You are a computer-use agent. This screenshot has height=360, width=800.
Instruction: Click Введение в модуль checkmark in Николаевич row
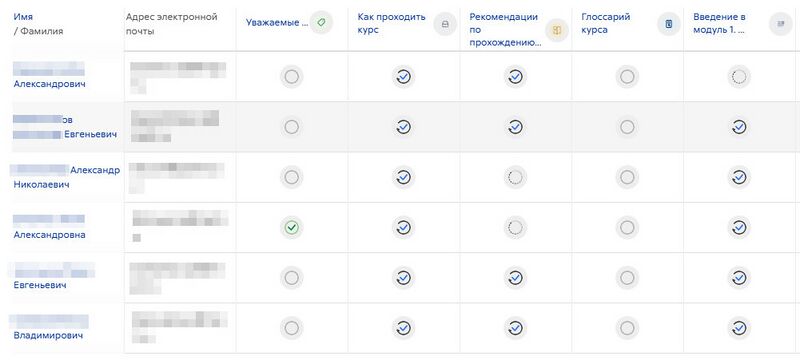[739, 177]
